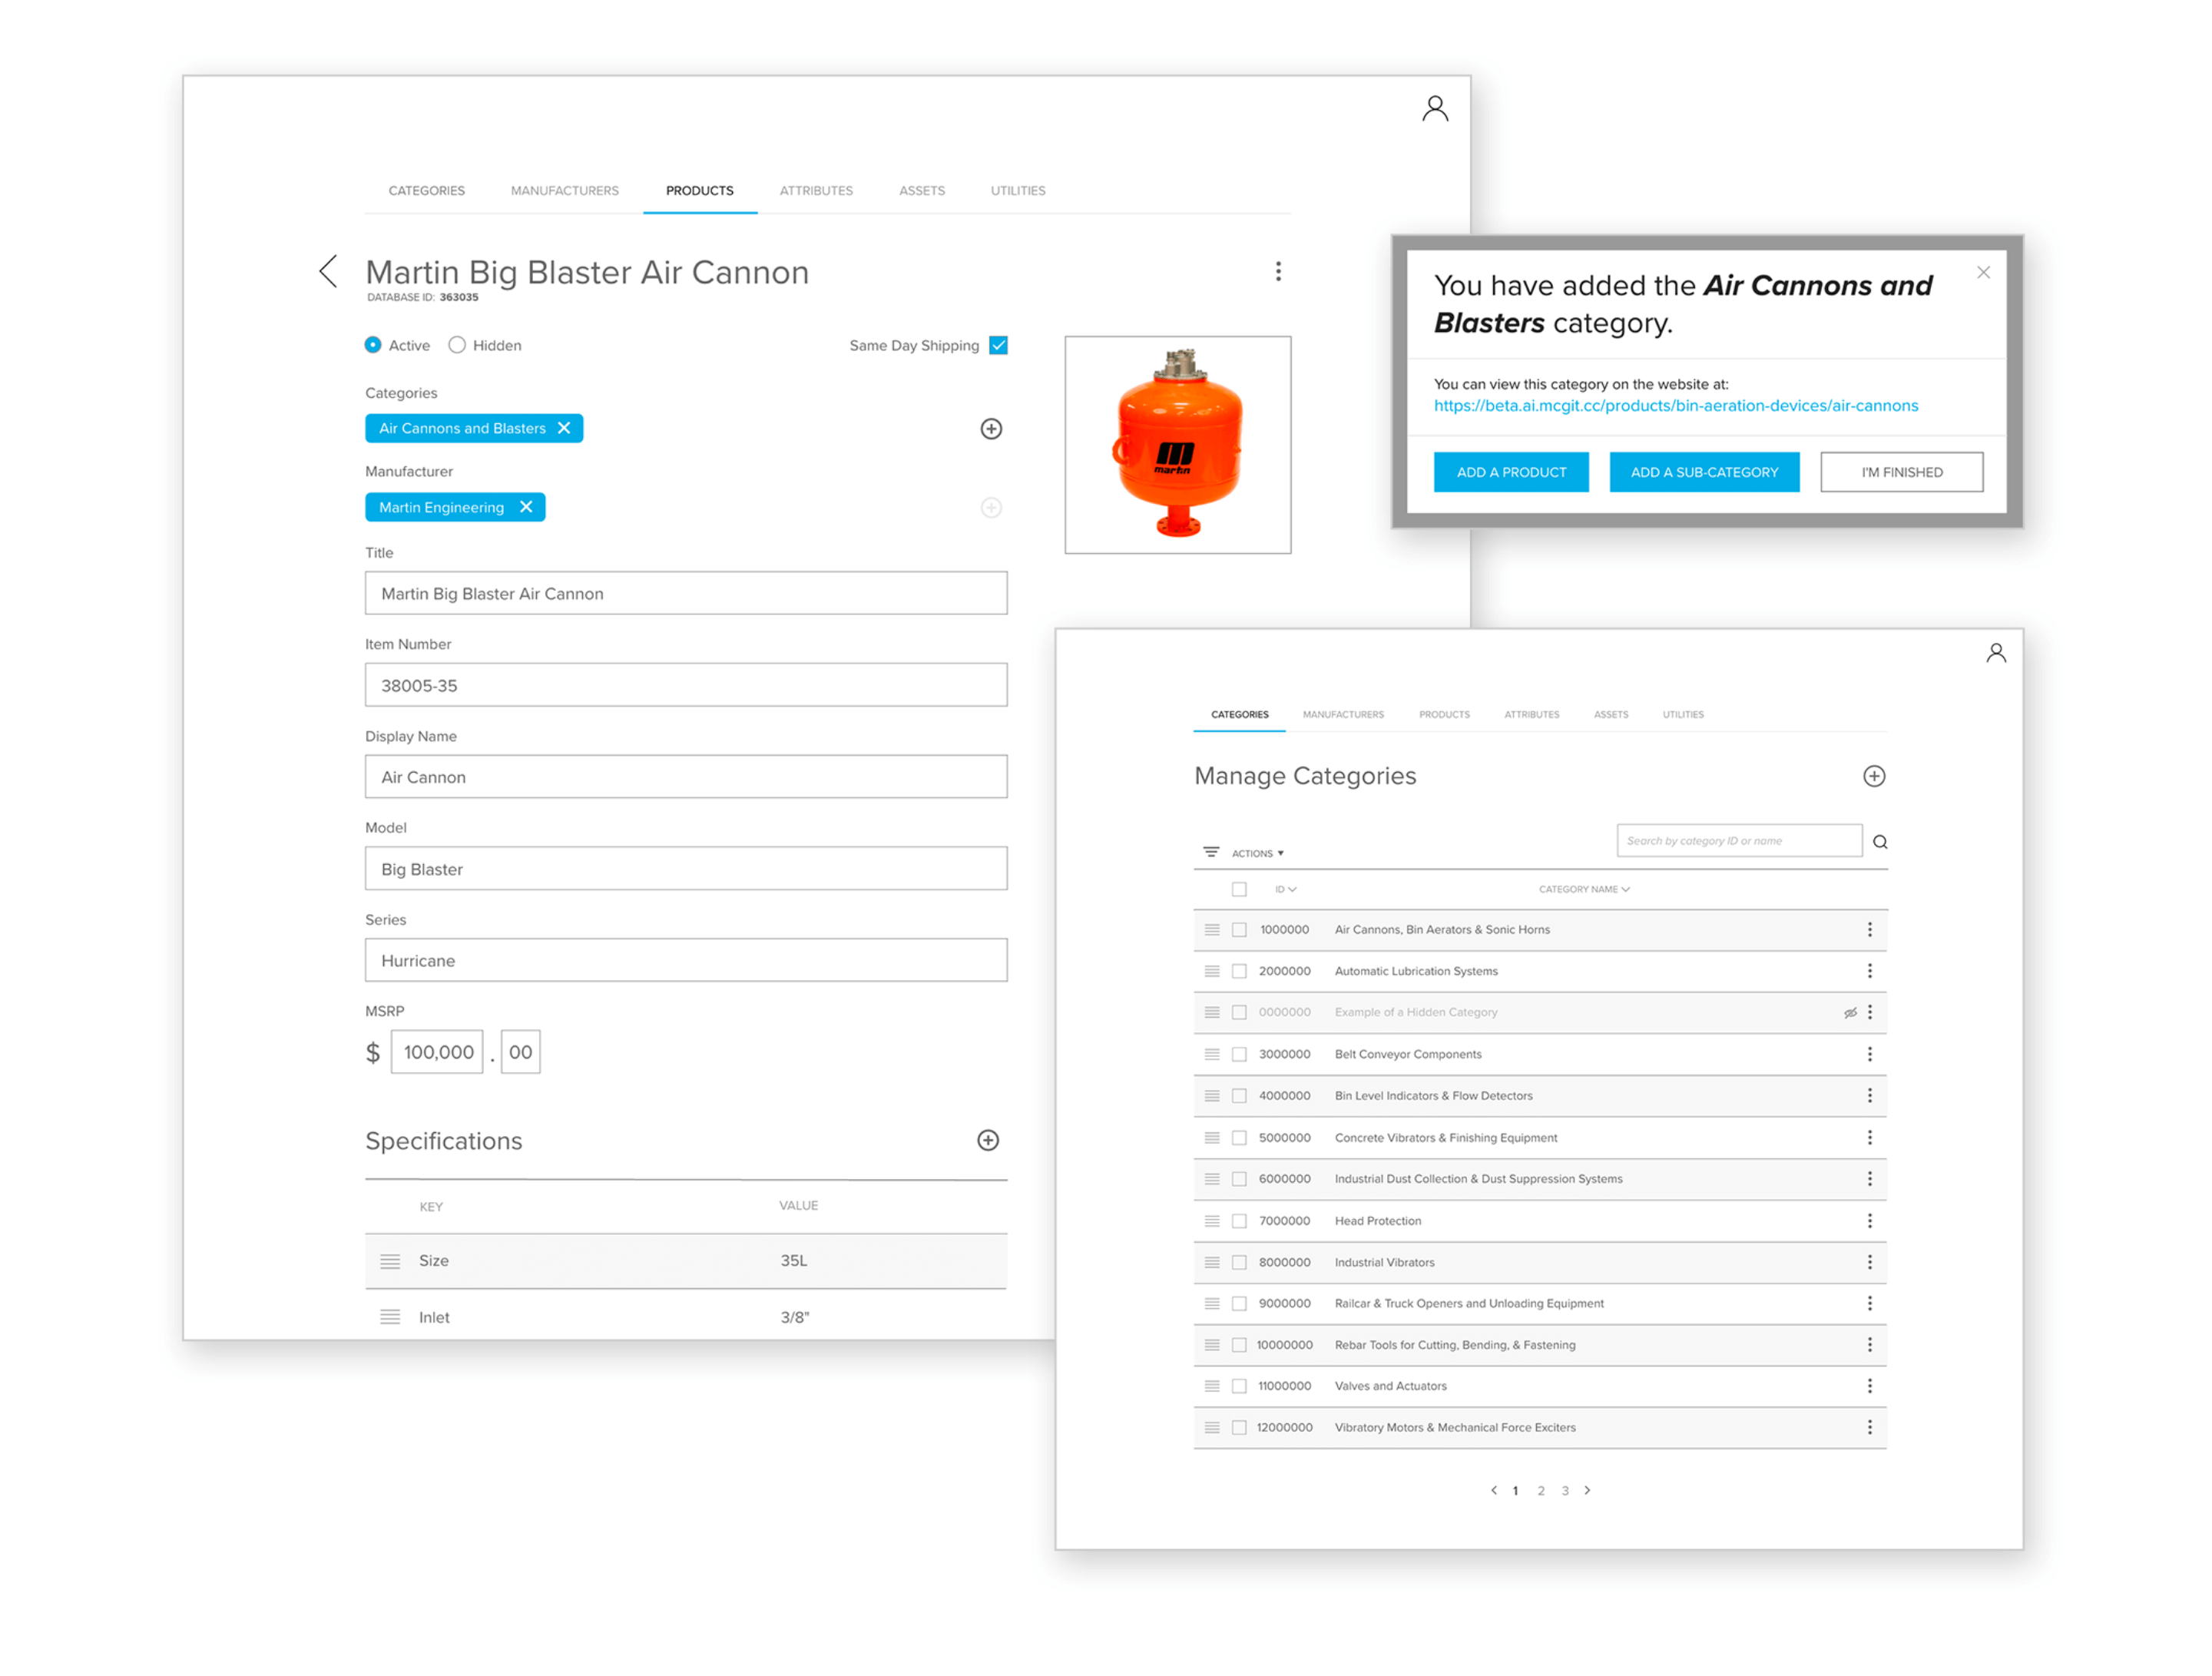Click the category search input field
The image size is (2212, 1676).
coord(1738,840)
